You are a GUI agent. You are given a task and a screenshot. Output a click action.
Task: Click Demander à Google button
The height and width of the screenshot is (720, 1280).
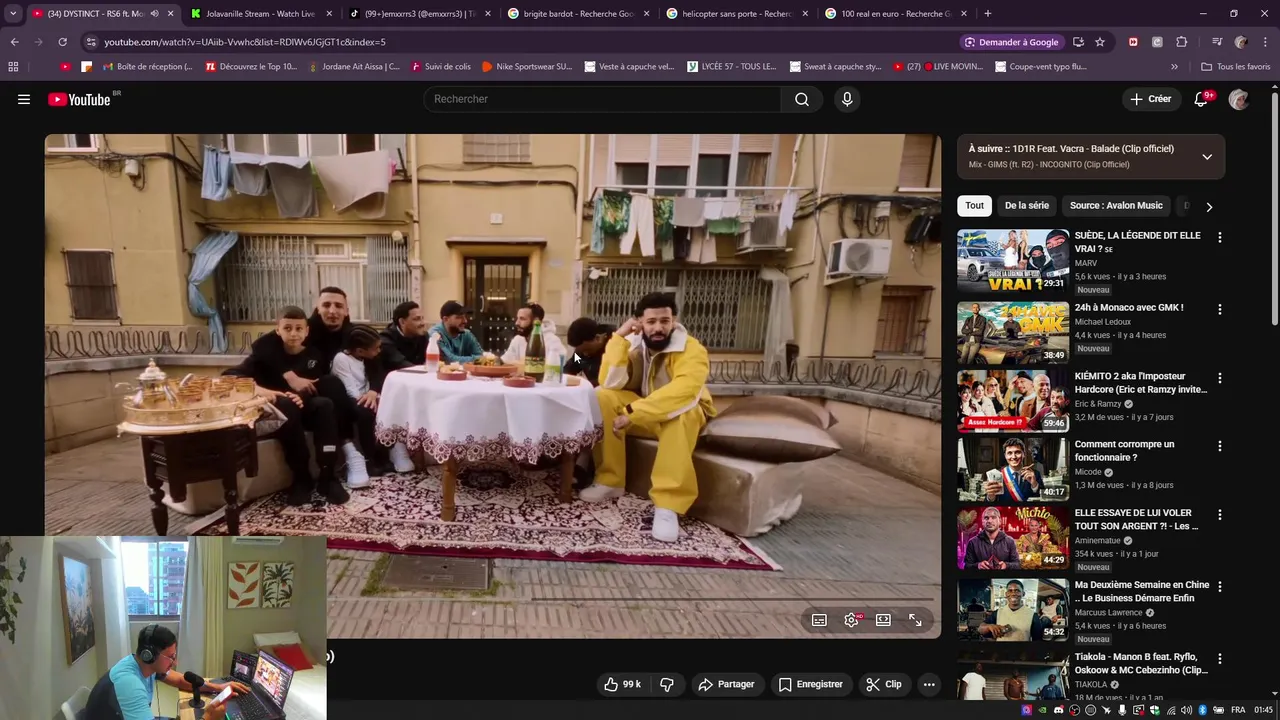click(x=1010, y=42)
